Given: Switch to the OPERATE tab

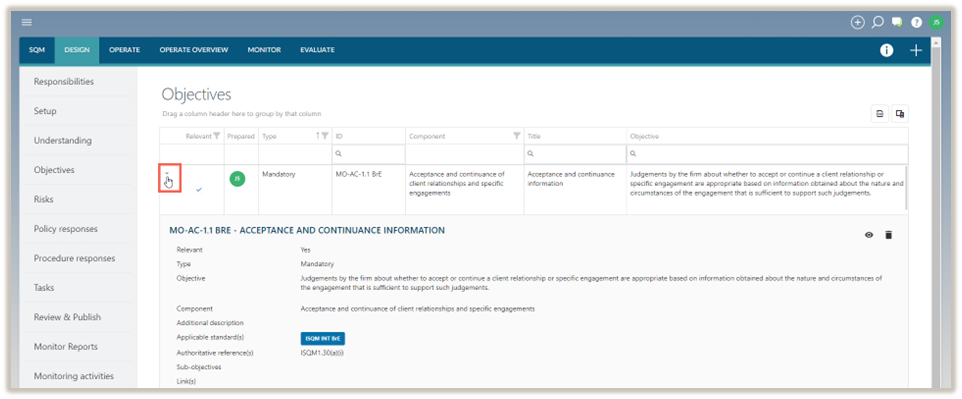Looking at the screenshot, I should [125, 50].
